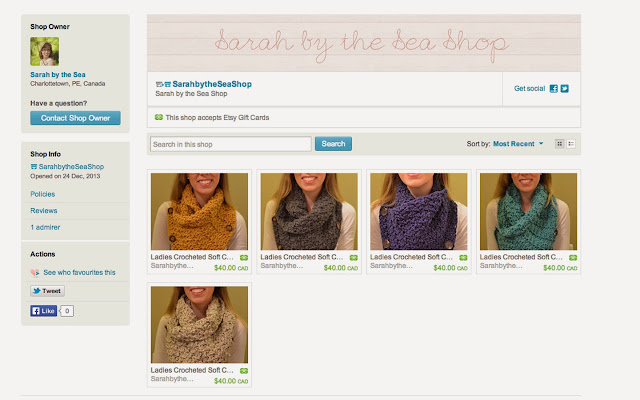Click the beige scarf listing title
This screenshot has height=400, width=640.
[192, 370]
